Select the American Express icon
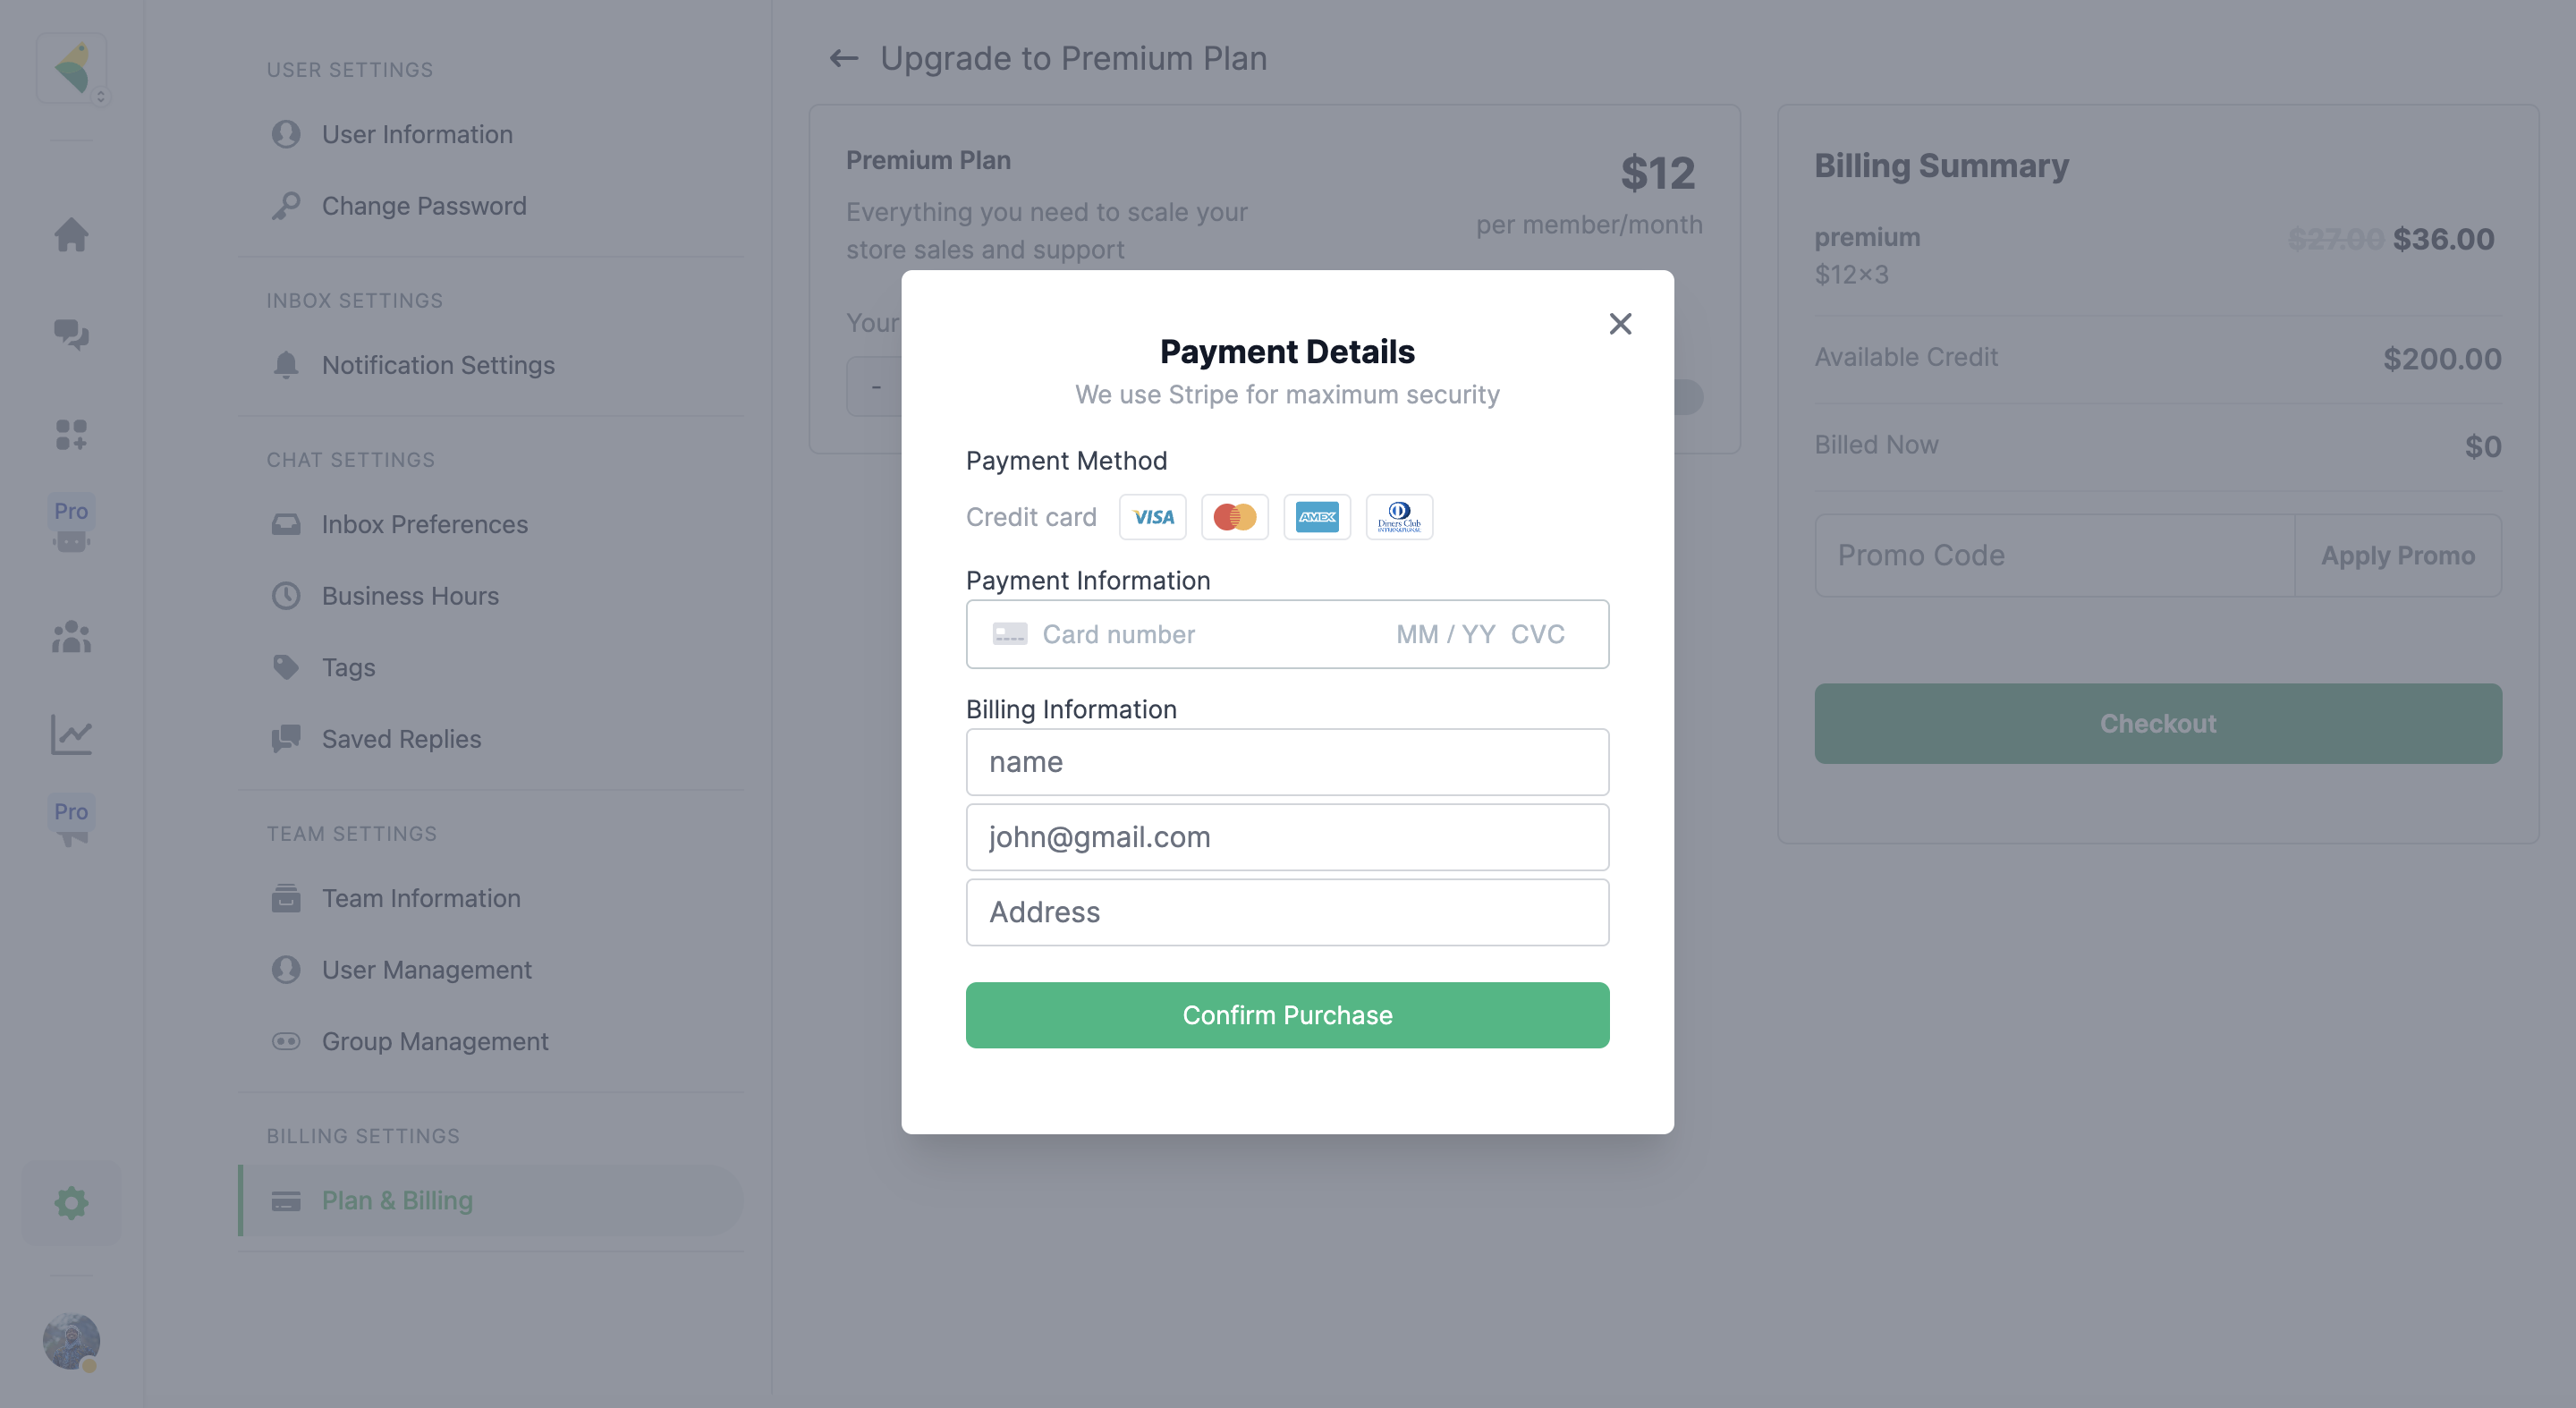 point(1317,517)
